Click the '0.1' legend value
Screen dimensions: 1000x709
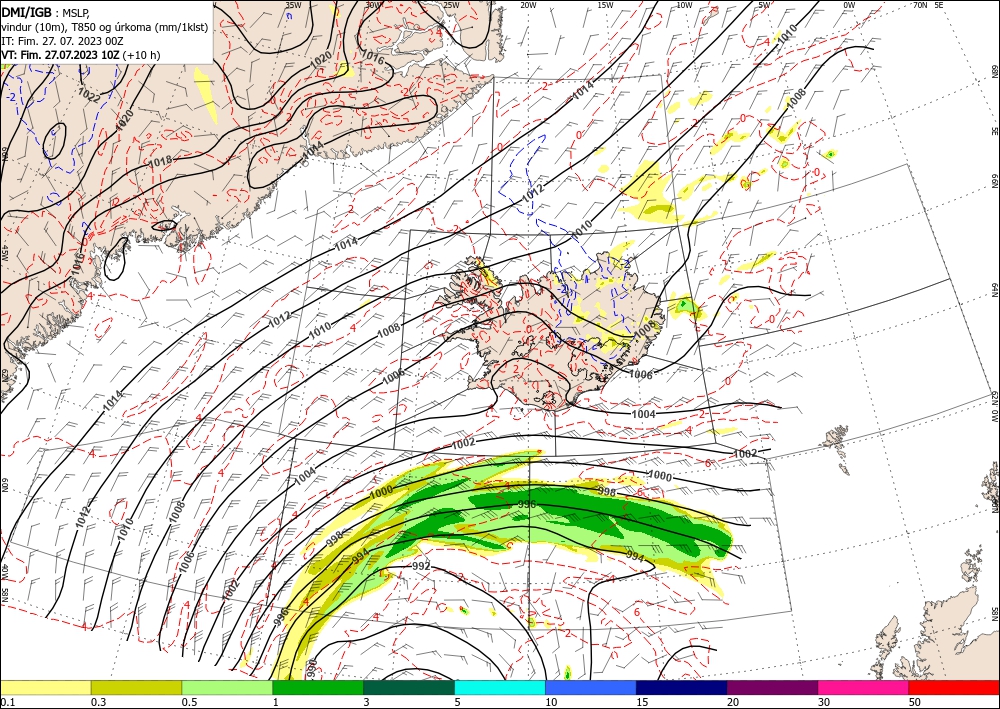coord(7,703)
